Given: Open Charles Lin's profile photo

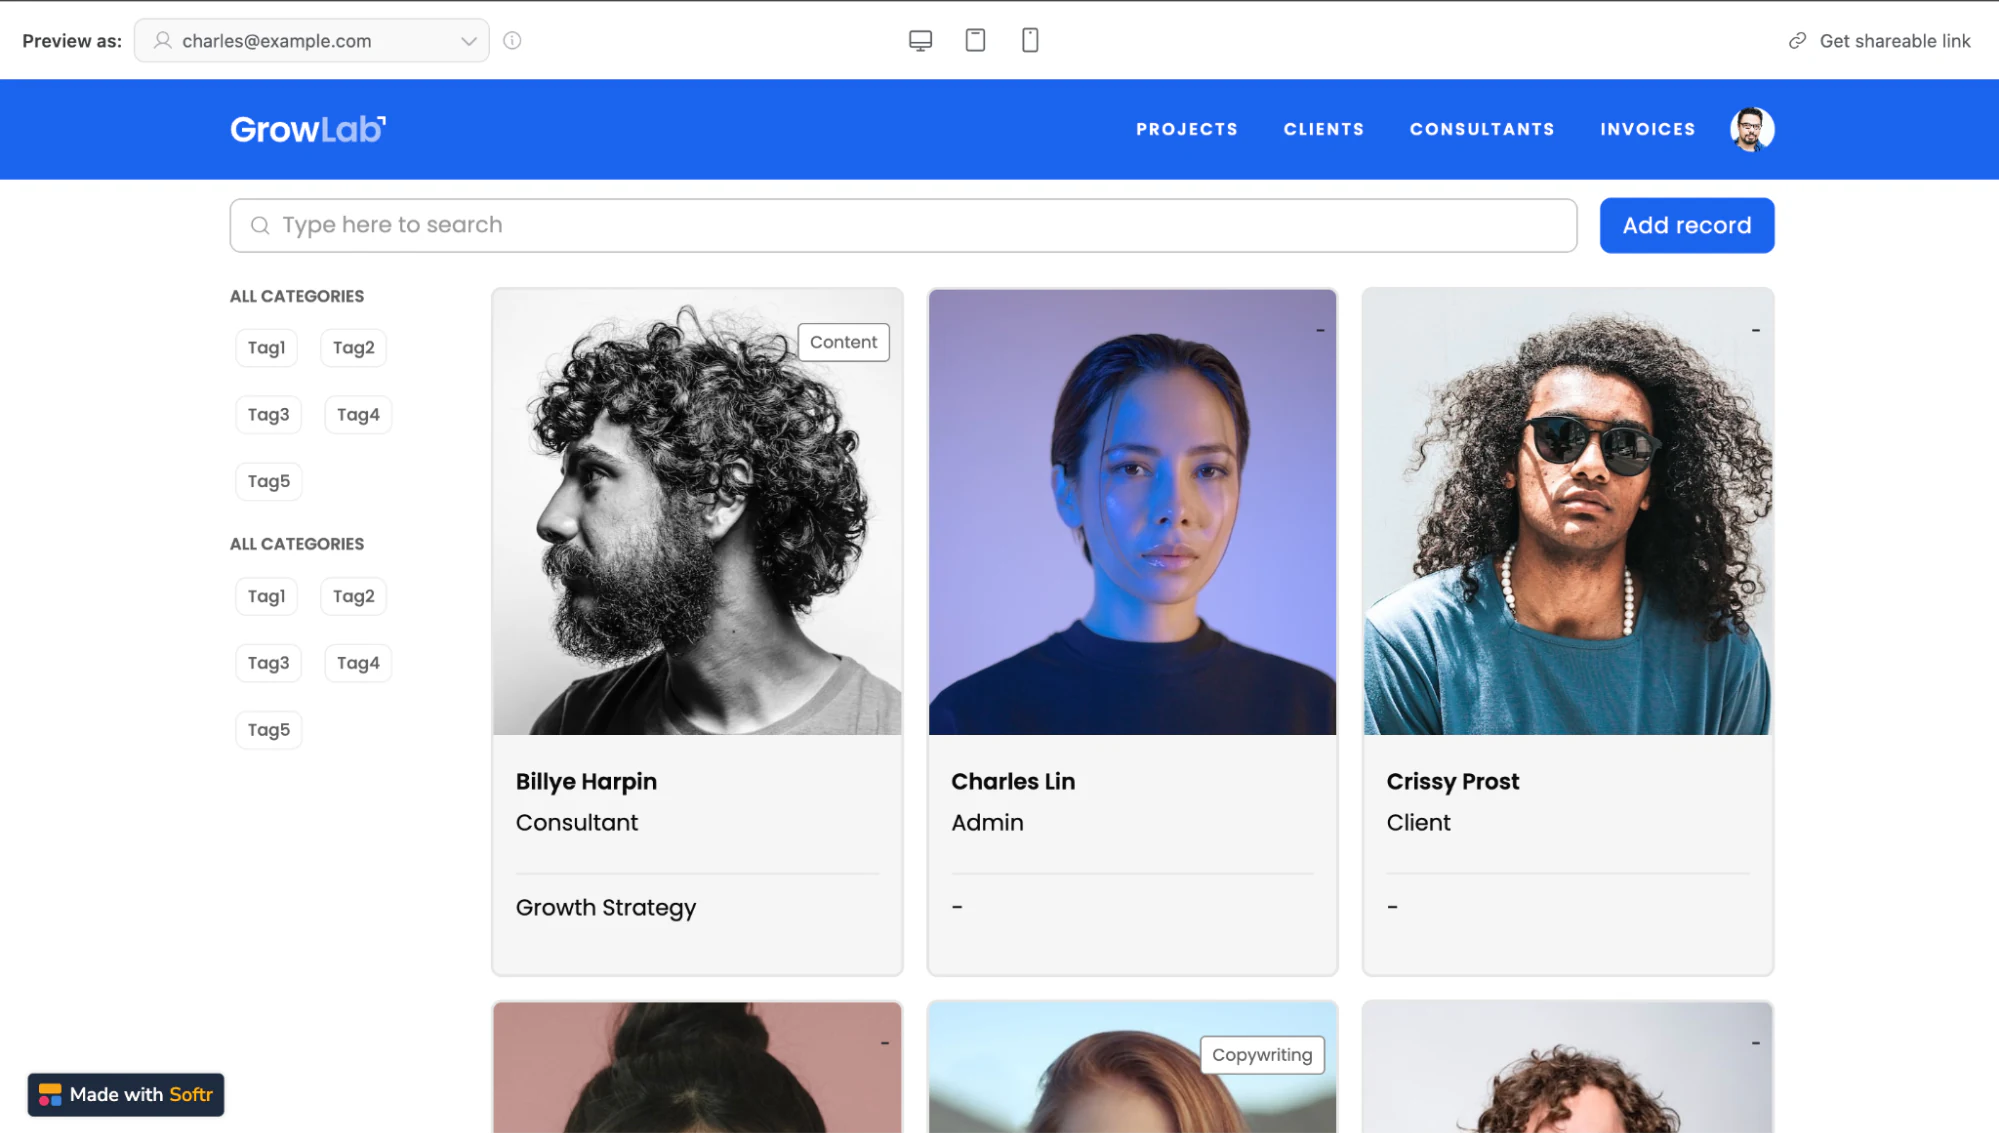Looking at the screenshot, I should [x=1132, y=512].
